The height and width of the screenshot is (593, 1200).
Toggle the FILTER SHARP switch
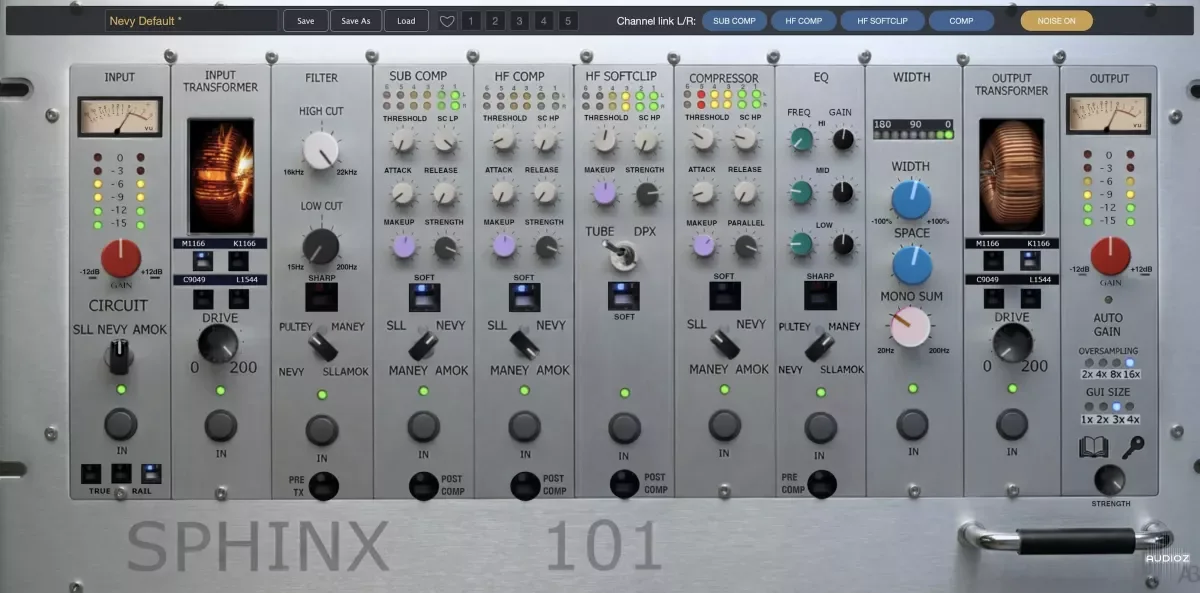click(x=321, y=296)
